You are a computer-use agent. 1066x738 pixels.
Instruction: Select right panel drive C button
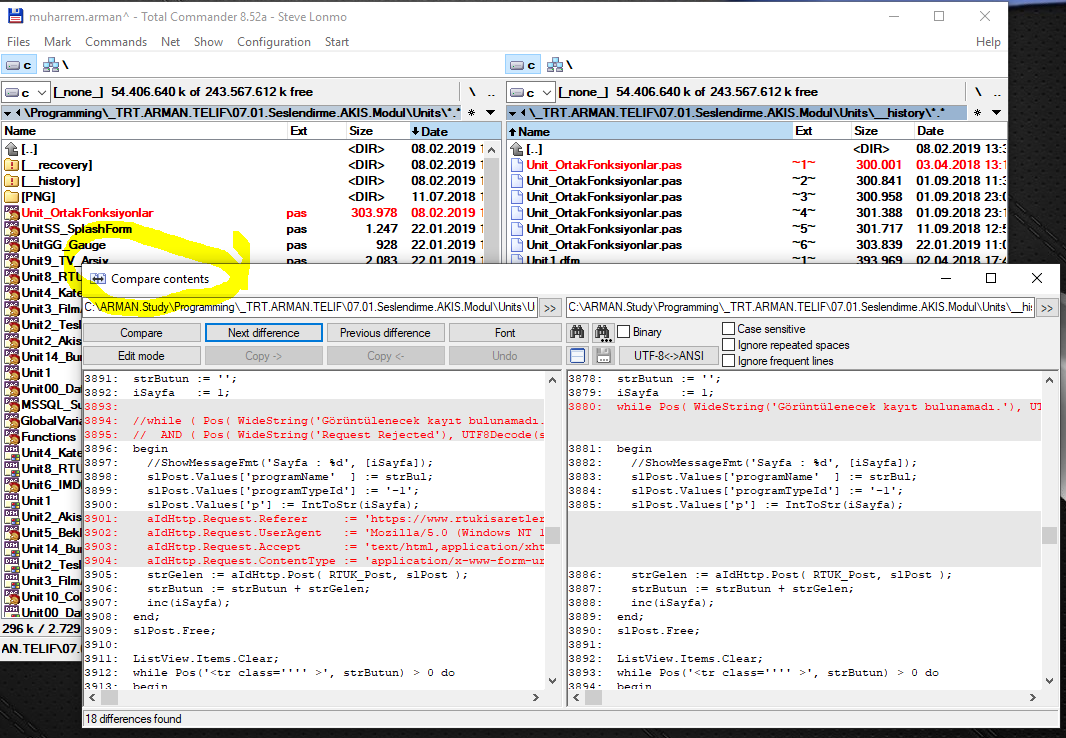(523, 65)
